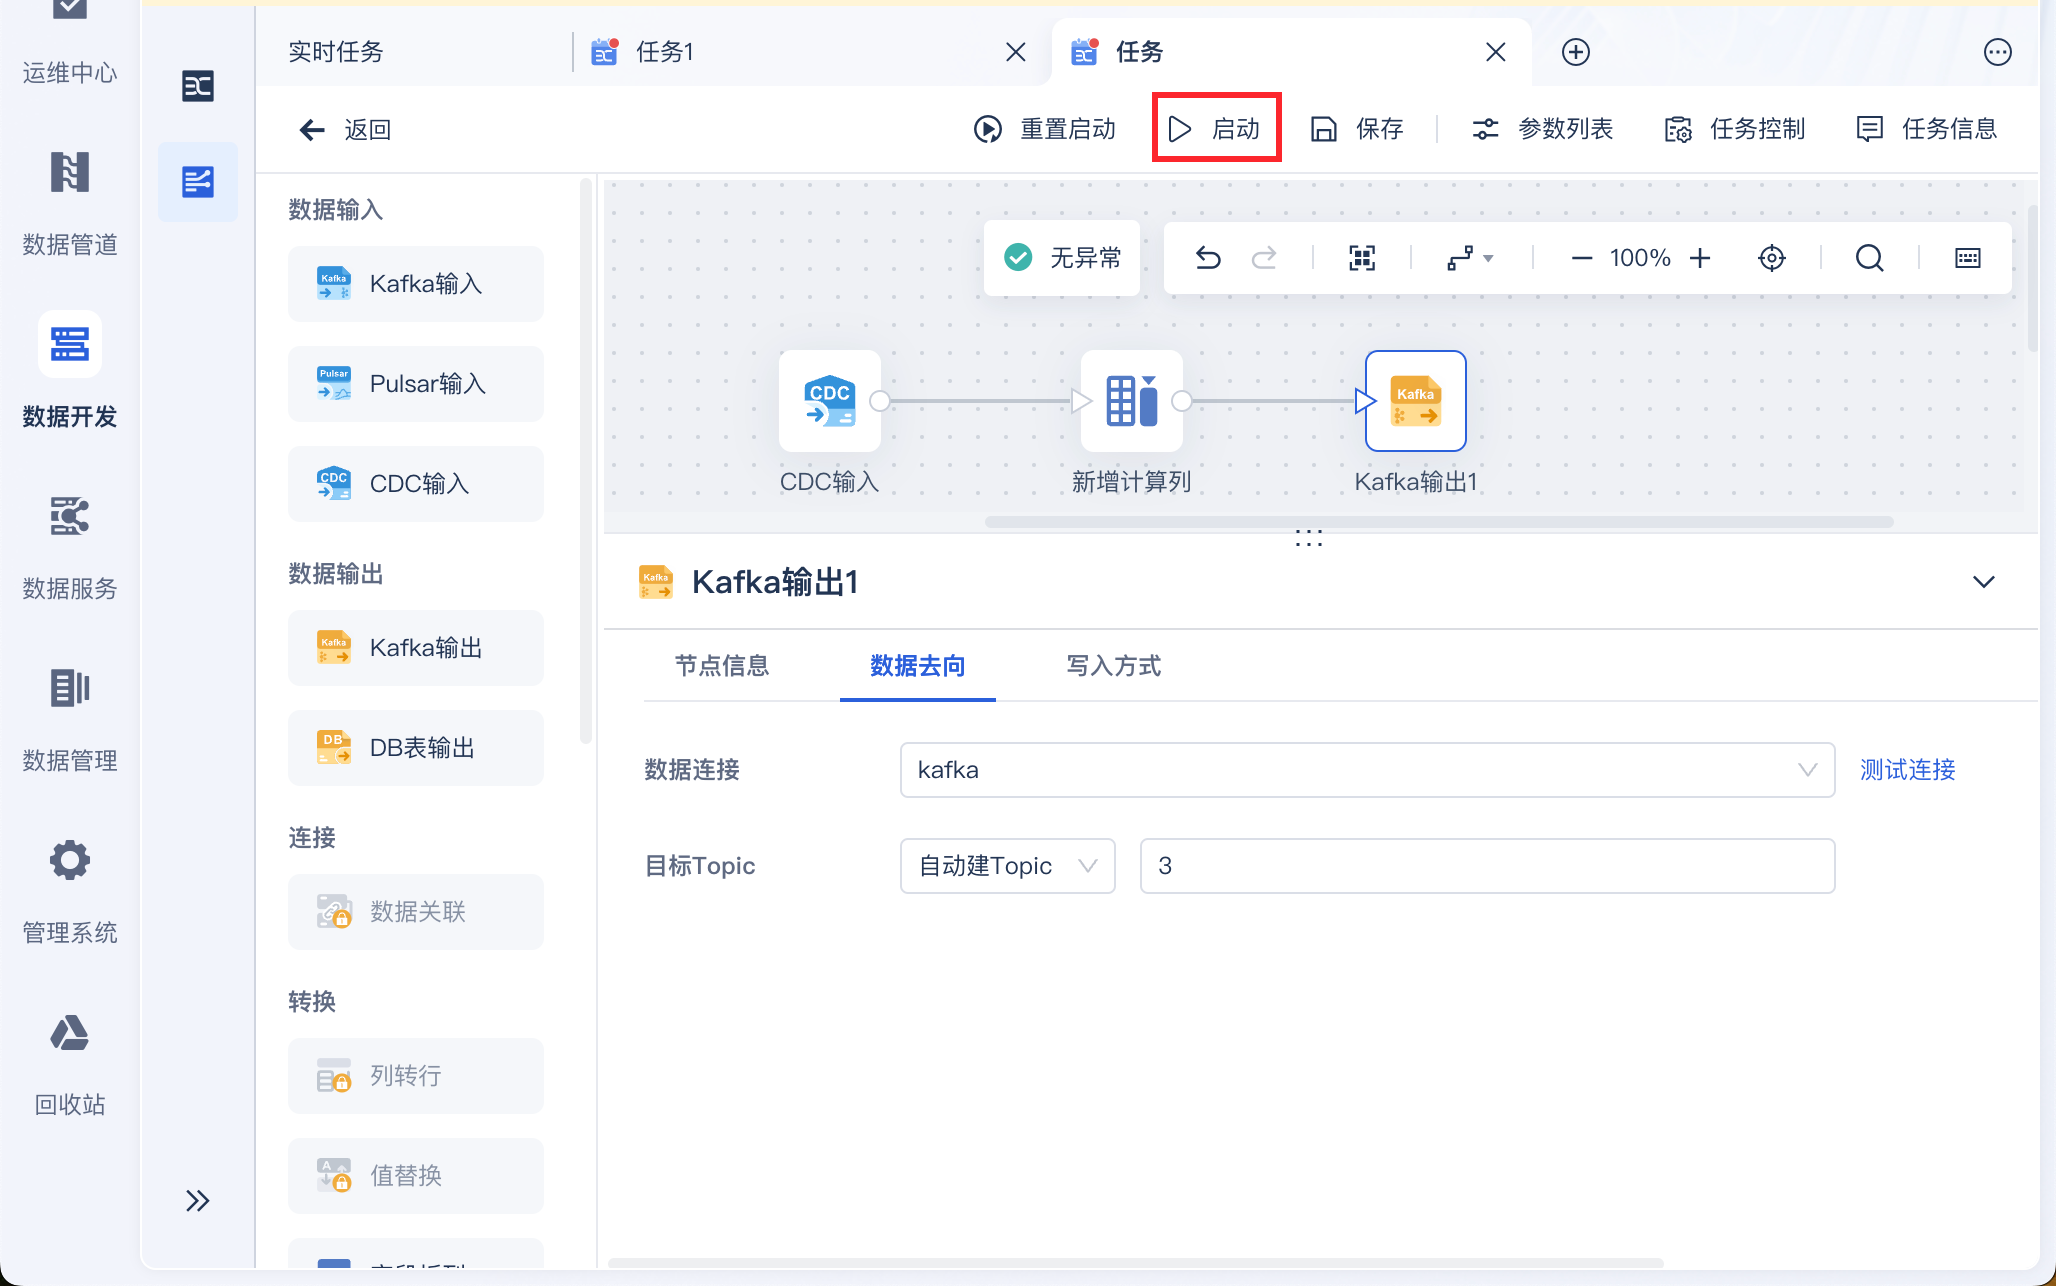Click the 启动 button
Image resolution: width=2056 pixels, height=1286 pixels.
click(x=1216, y=128)
